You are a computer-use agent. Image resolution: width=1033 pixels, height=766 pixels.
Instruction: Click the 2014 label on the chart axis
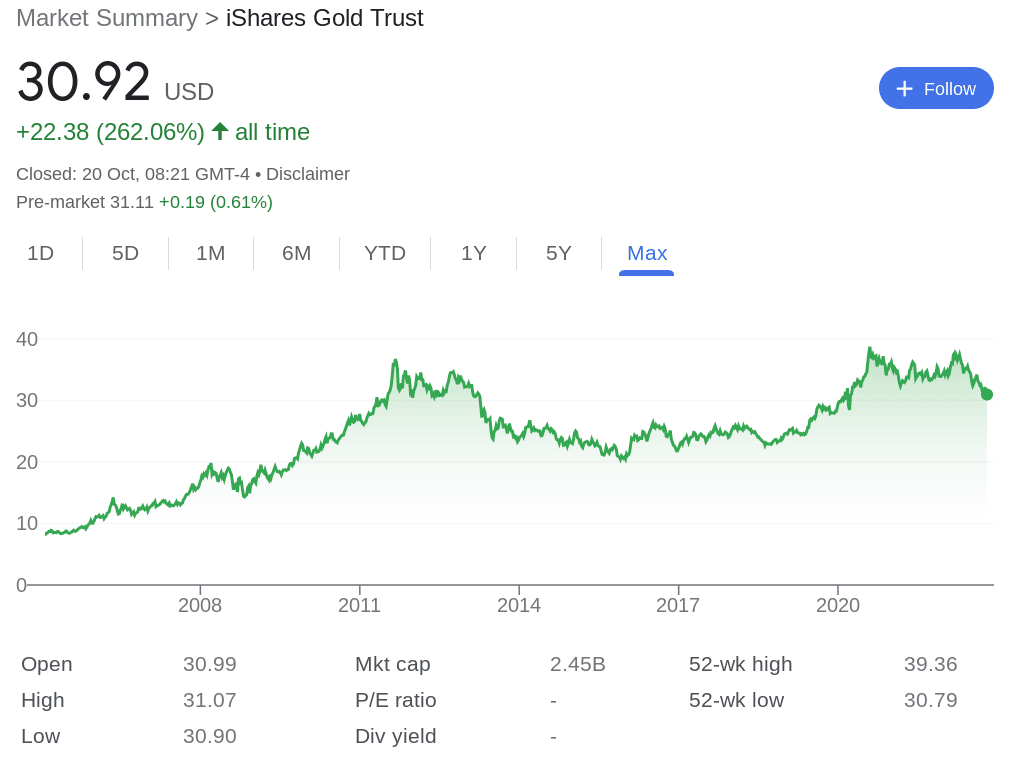click(x=518, y=605)
